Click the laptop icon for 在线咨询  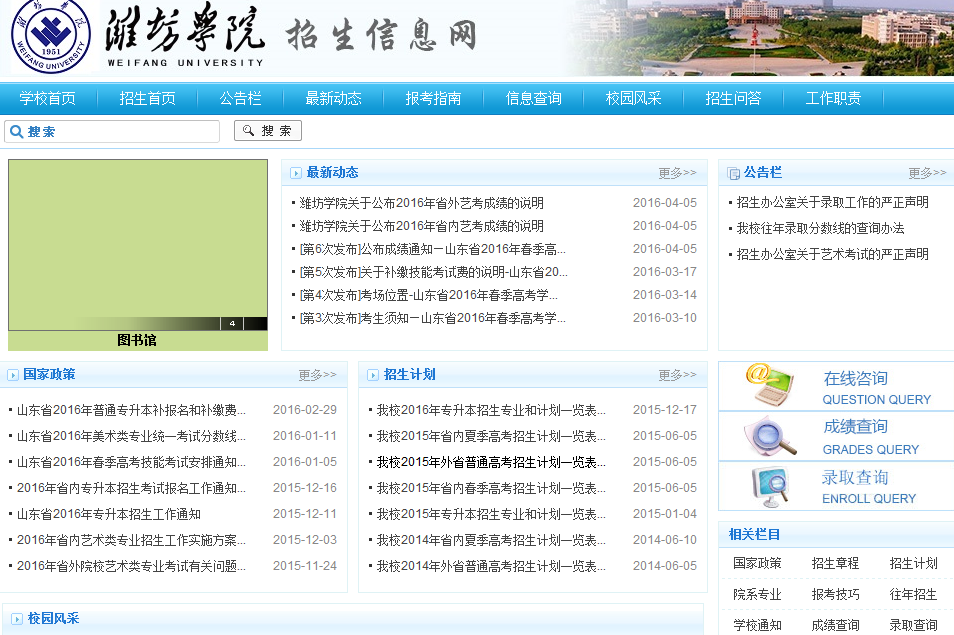(x=770, y=384)
